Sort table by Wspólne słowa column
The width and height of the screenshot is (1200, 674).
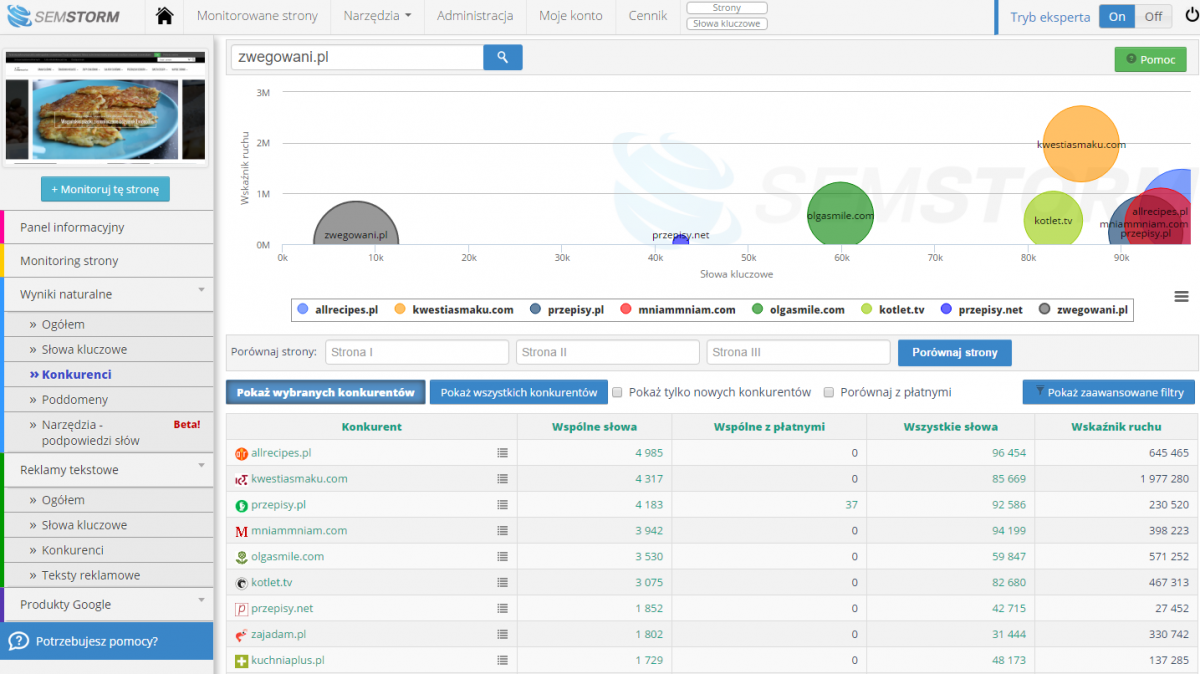[594, 427]
